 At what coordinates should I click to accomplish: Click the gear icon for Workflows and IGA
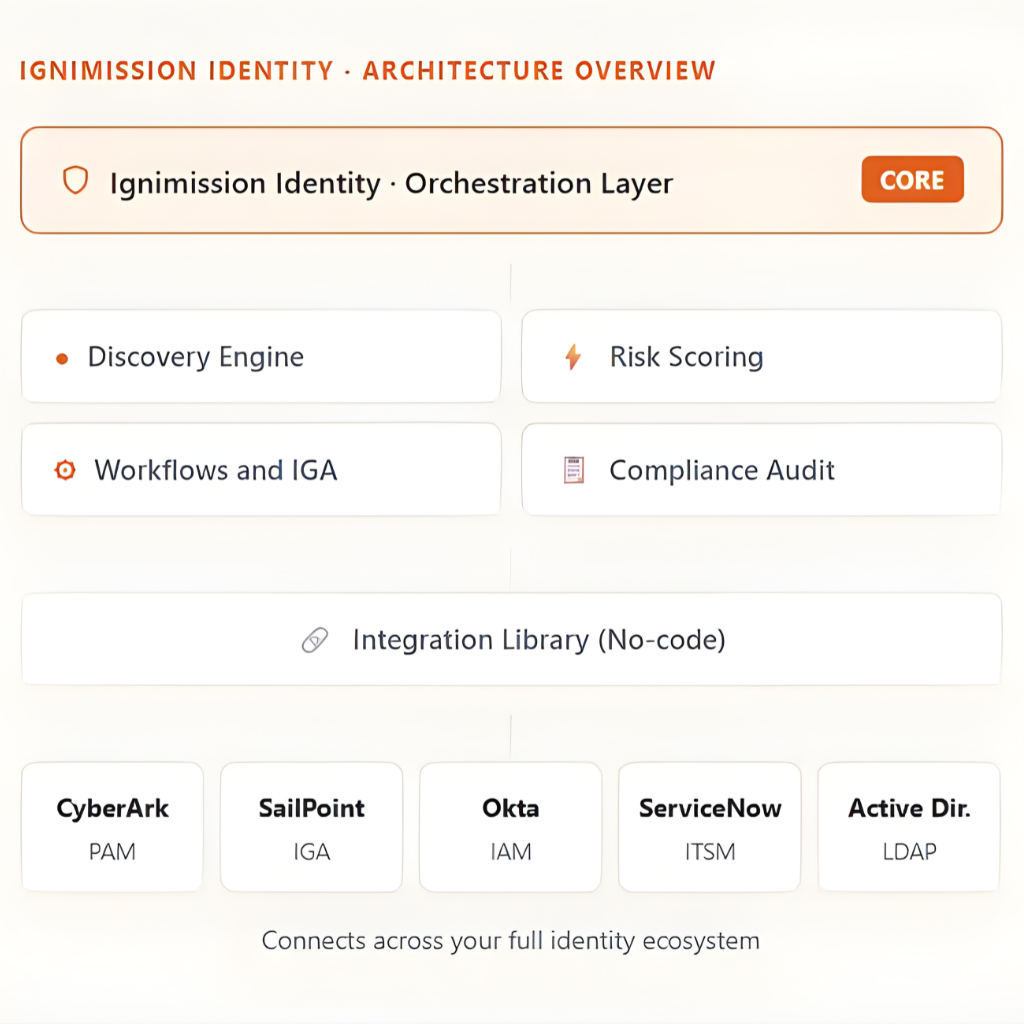click(65, 470)
